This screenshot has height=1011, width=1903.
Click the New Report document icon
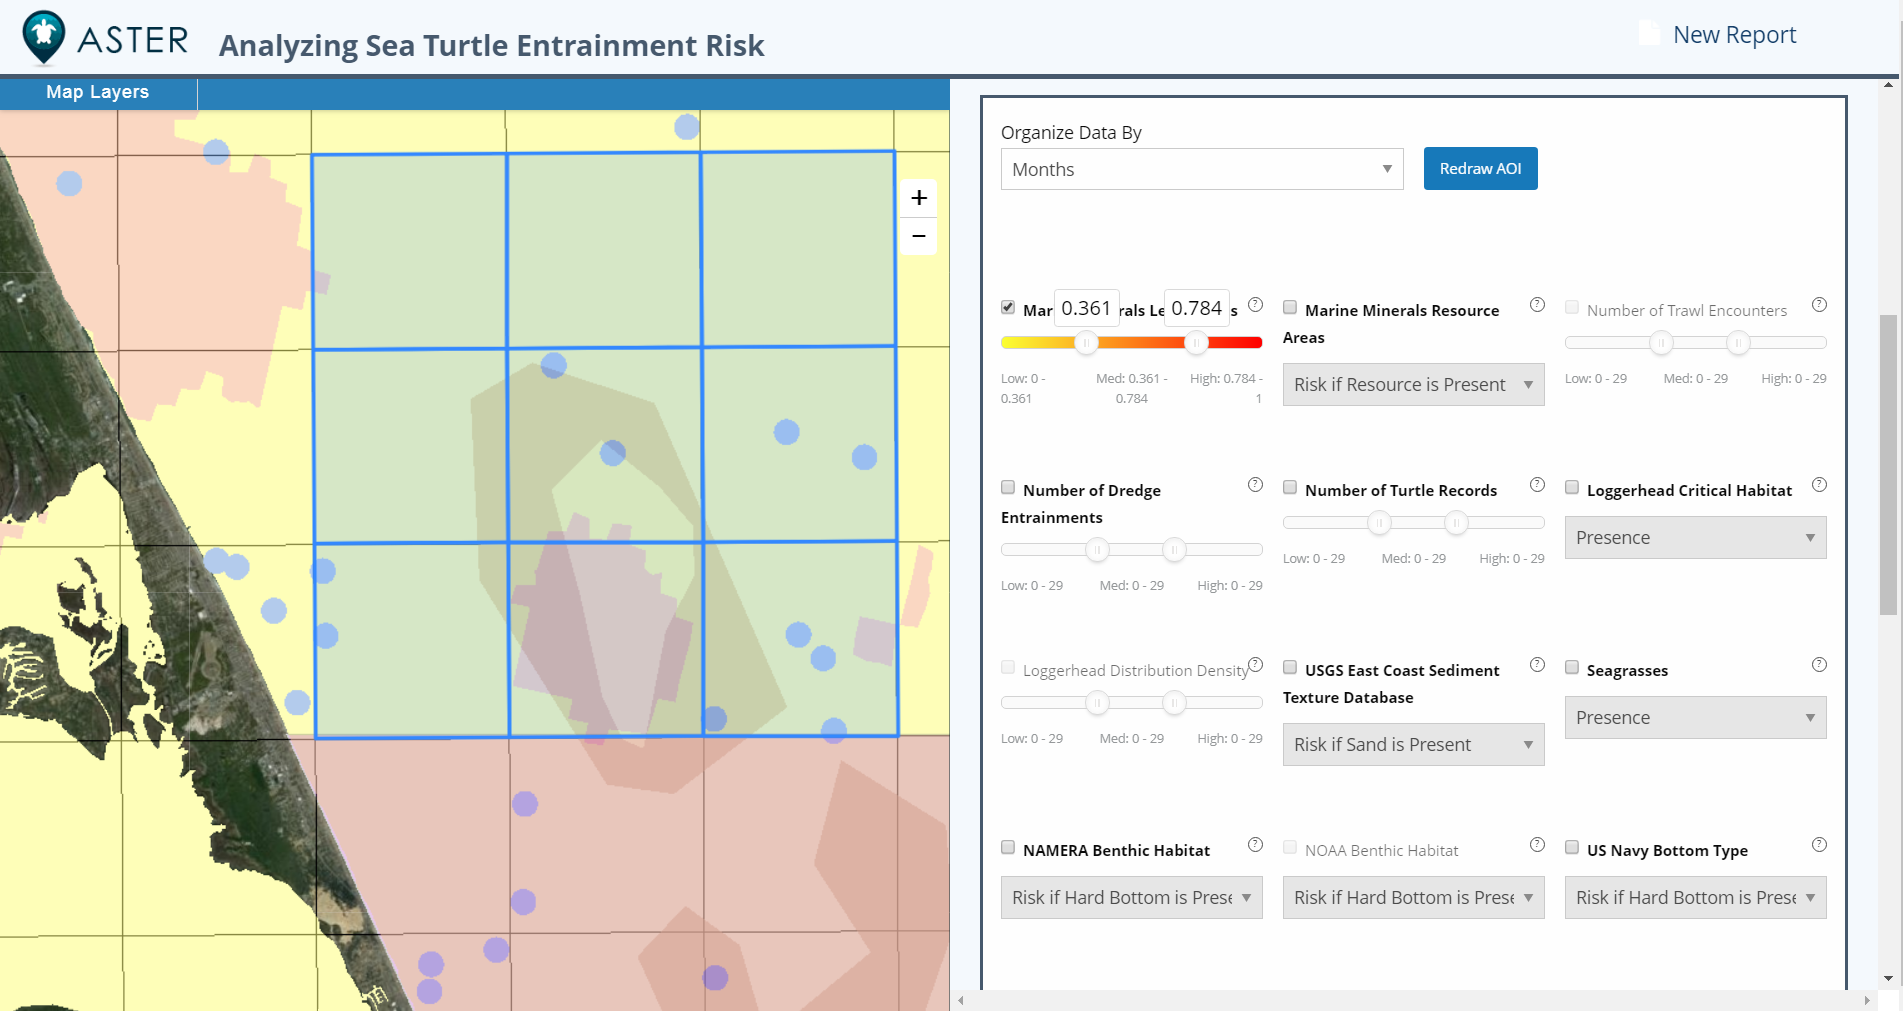tap(1649, 34)
